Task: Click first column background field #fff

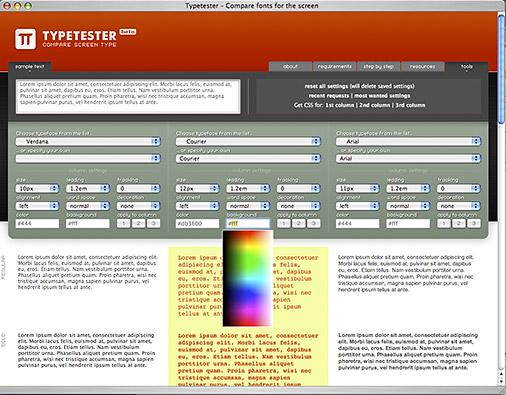Action: (88, 223)
